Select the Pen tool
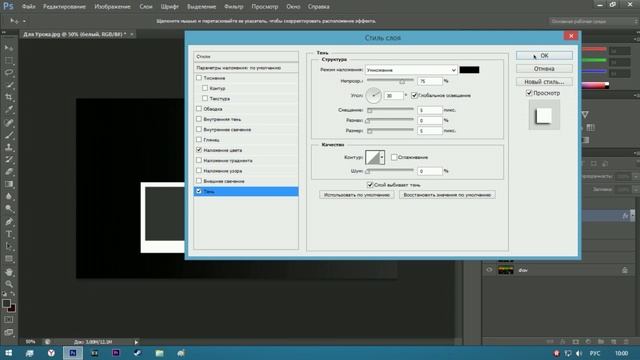 9,222
